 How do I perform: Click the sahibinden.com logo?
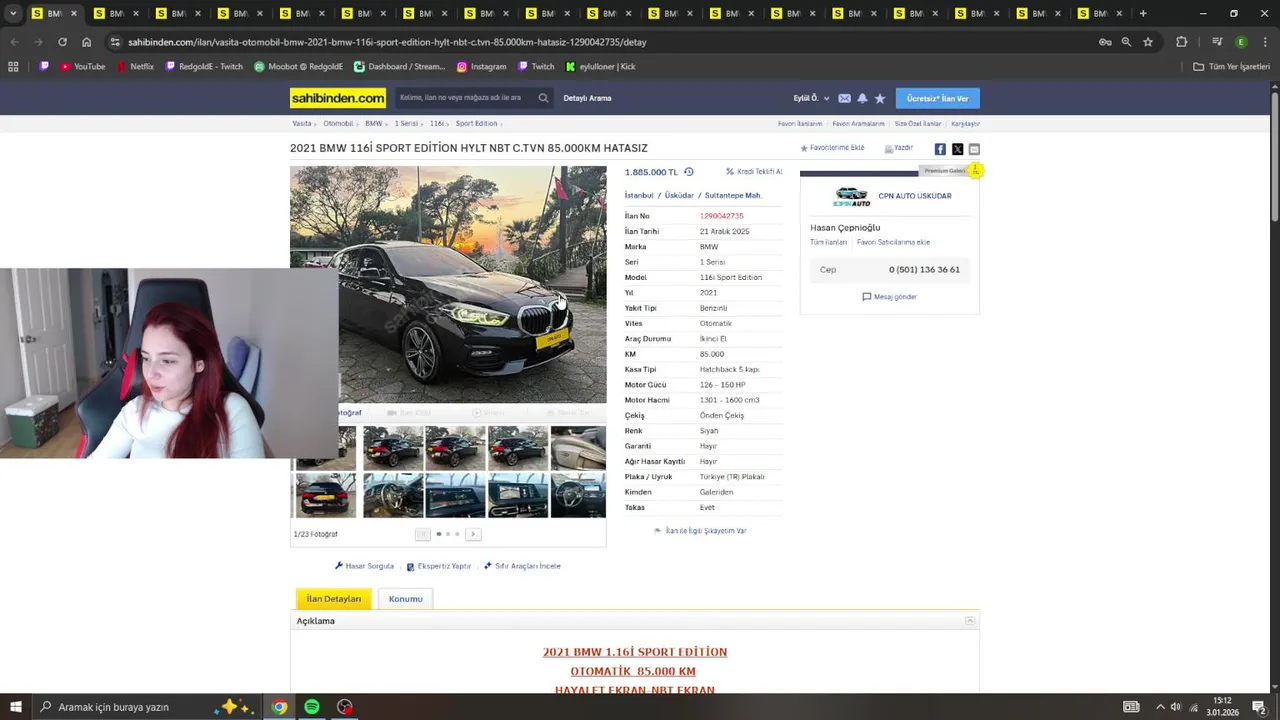338,98
